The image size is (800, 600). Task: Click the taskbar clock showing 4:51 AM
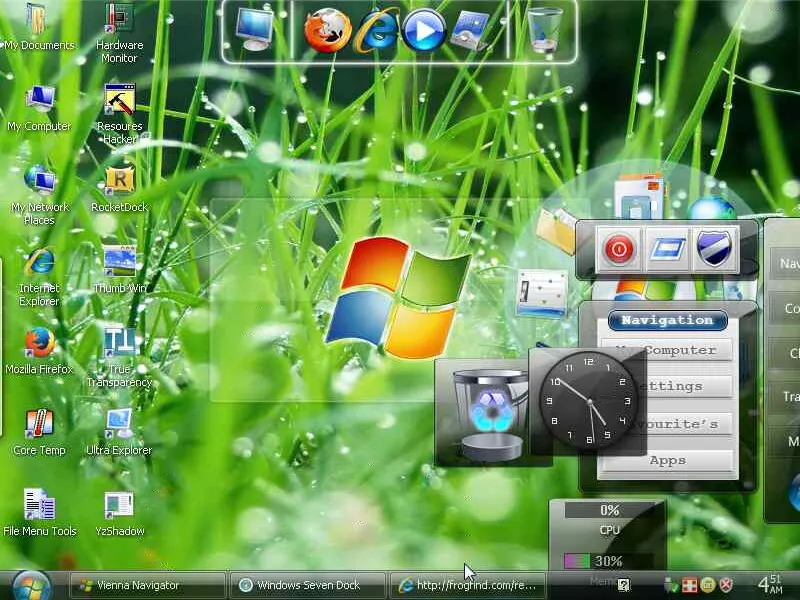[769, 585]
